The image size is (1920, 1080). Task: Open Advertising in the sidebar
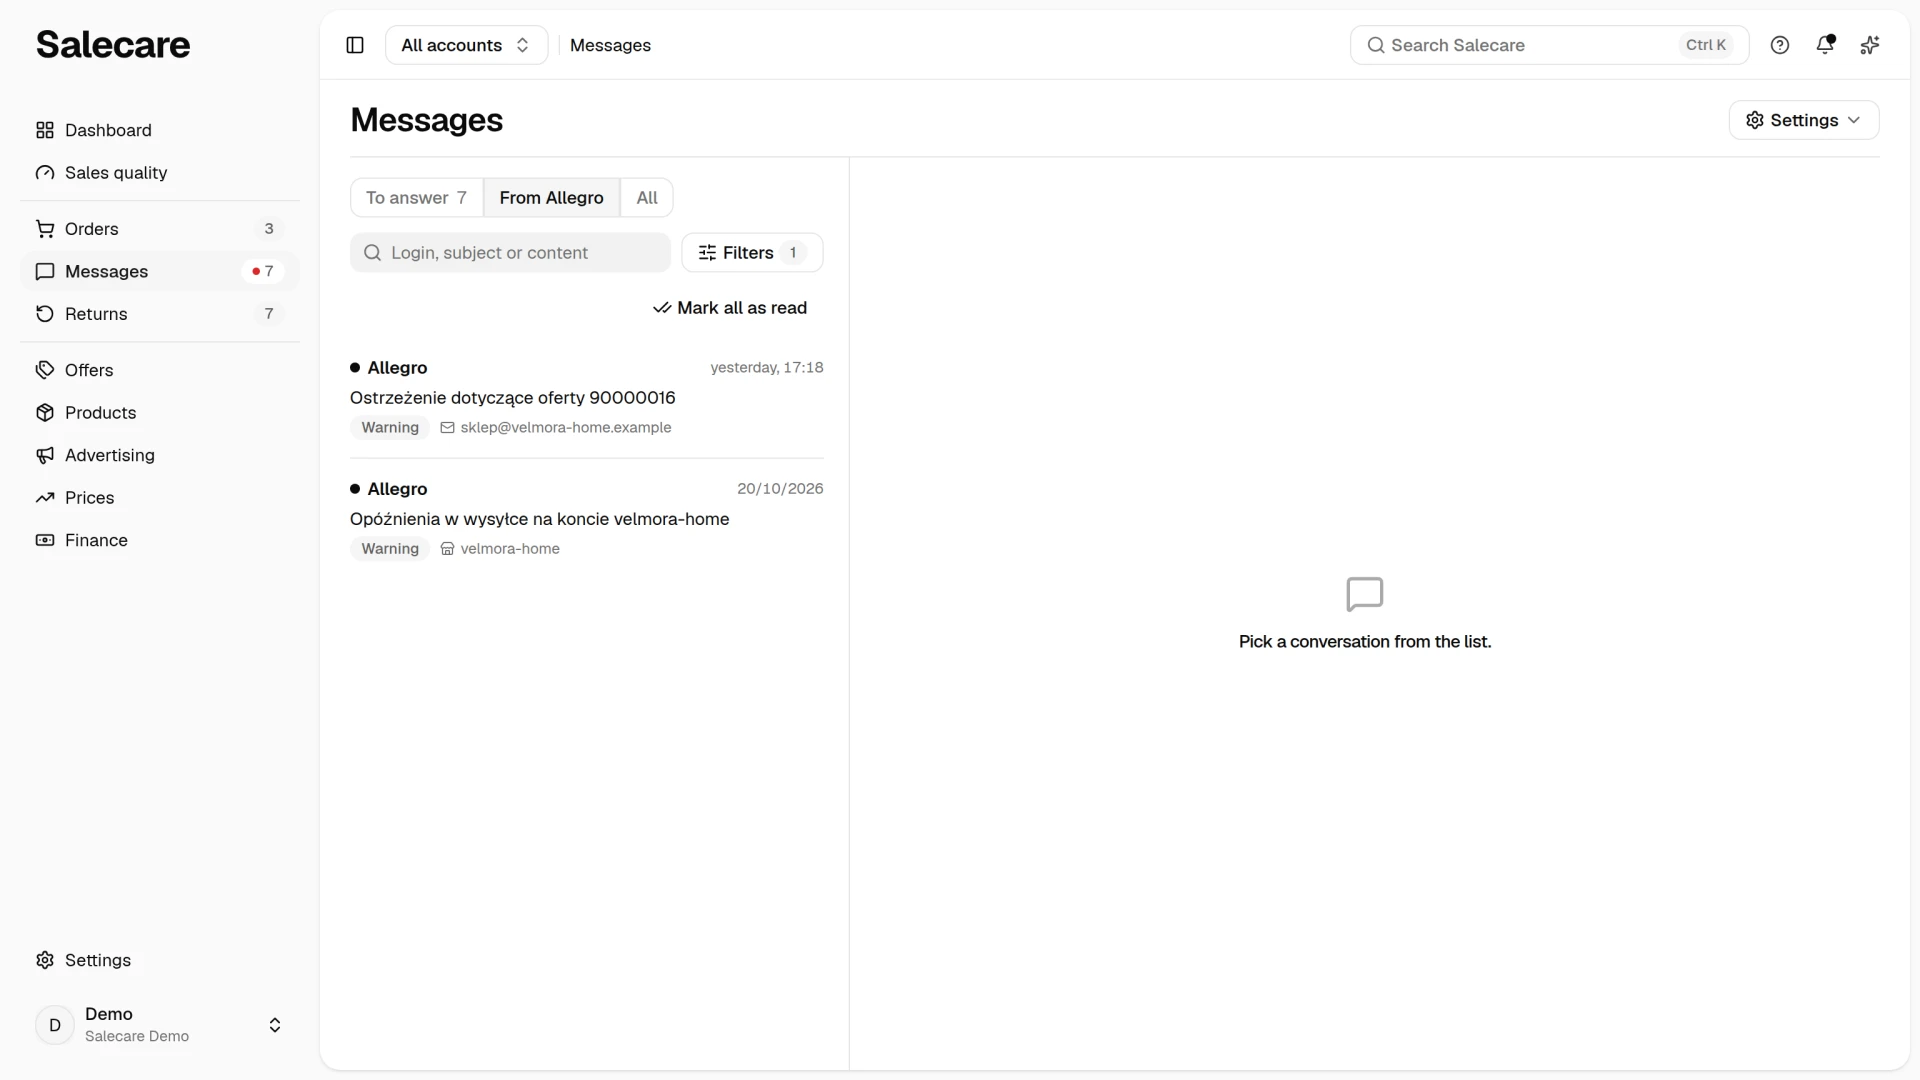point(160,455)
